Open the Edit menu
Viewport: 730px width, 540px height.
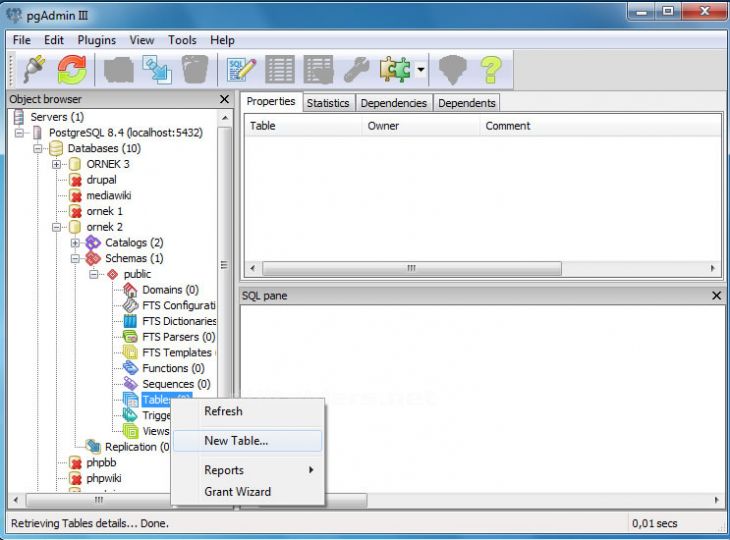pyautogui.click(x=54, y=40)
